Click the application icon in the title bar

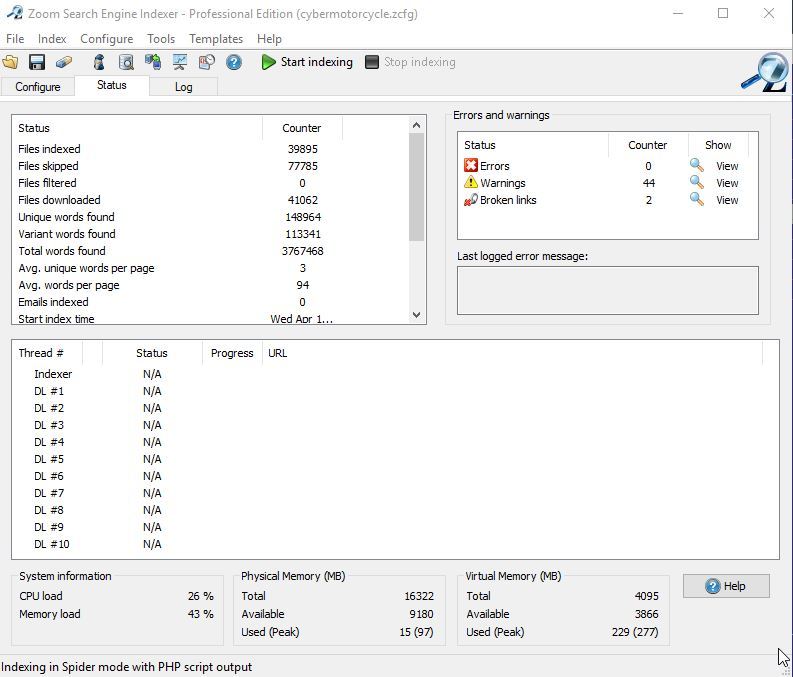(x=15, y=13)
